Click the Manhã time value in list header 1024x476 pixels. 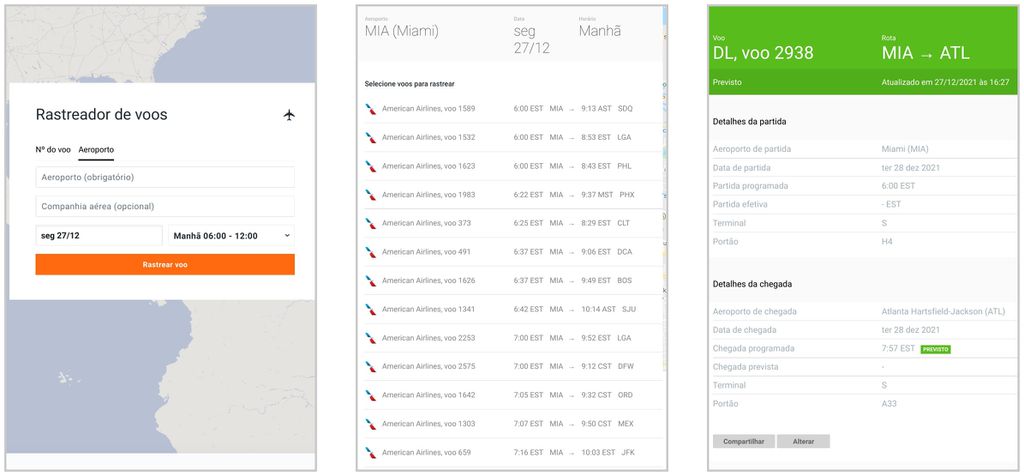tap(600, 31)
